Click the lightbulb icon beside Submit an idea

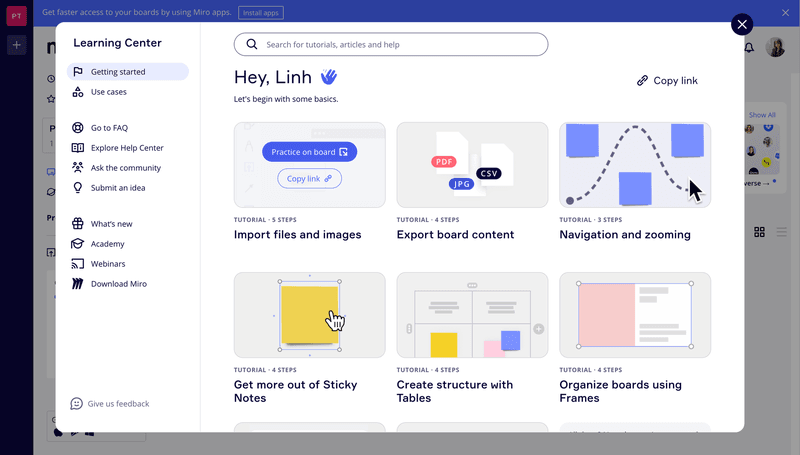pyautogui.click(x=78, y=188)
